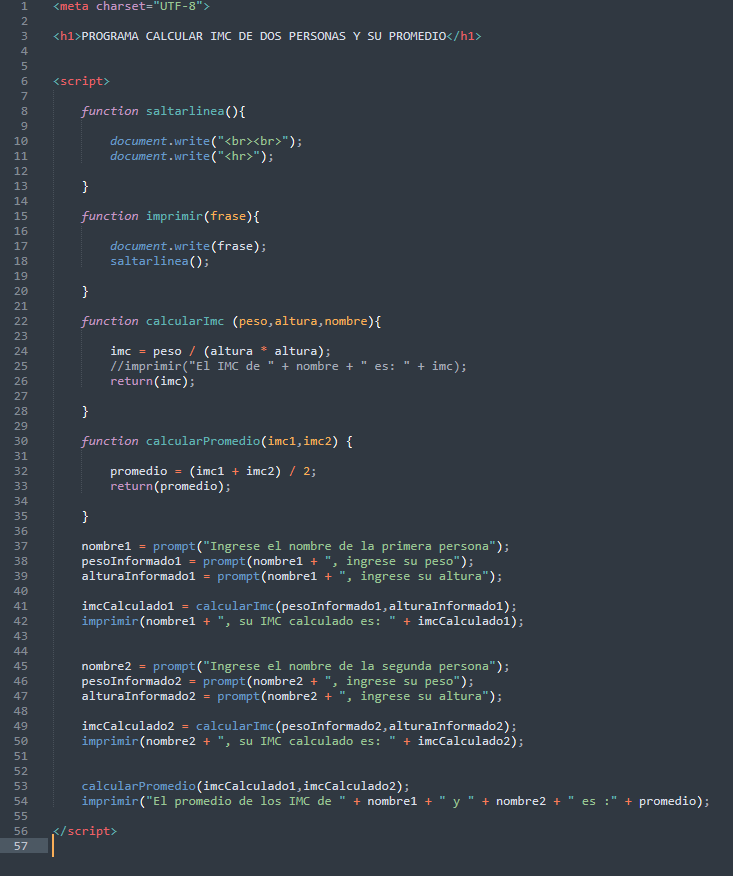733x876 pixels.
Task: Click the parameter nombre in the calcularImc declaration
Action: 346,321
